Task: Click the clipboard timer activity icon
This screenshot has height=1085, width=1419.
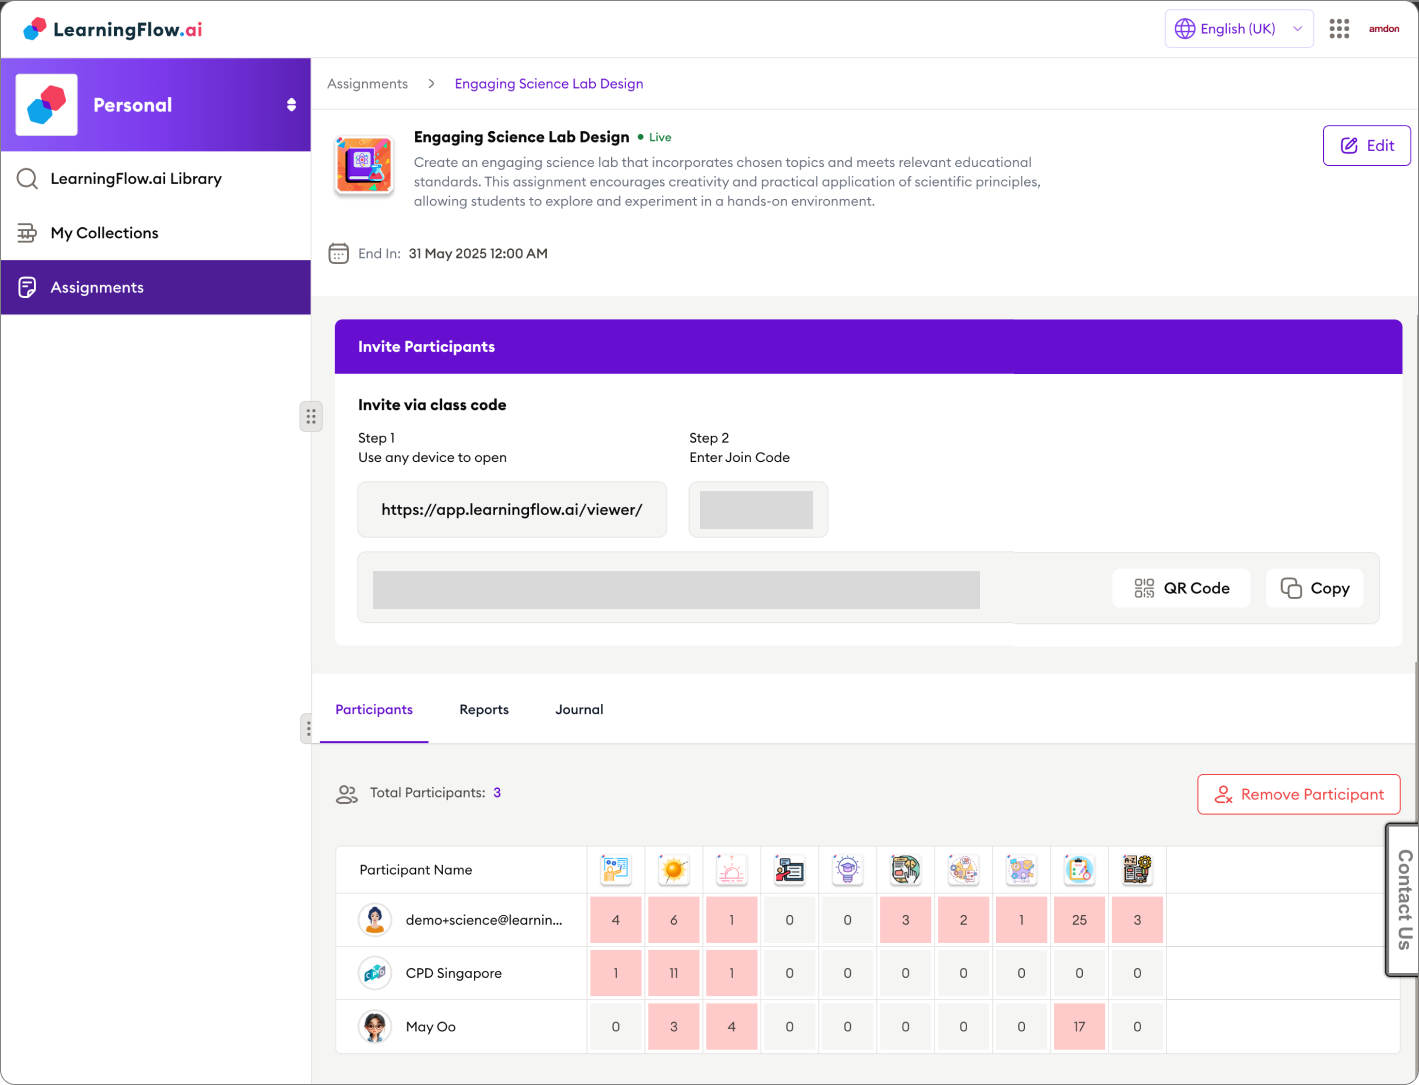Action: pyautogui.click(x=1079, y=869)
